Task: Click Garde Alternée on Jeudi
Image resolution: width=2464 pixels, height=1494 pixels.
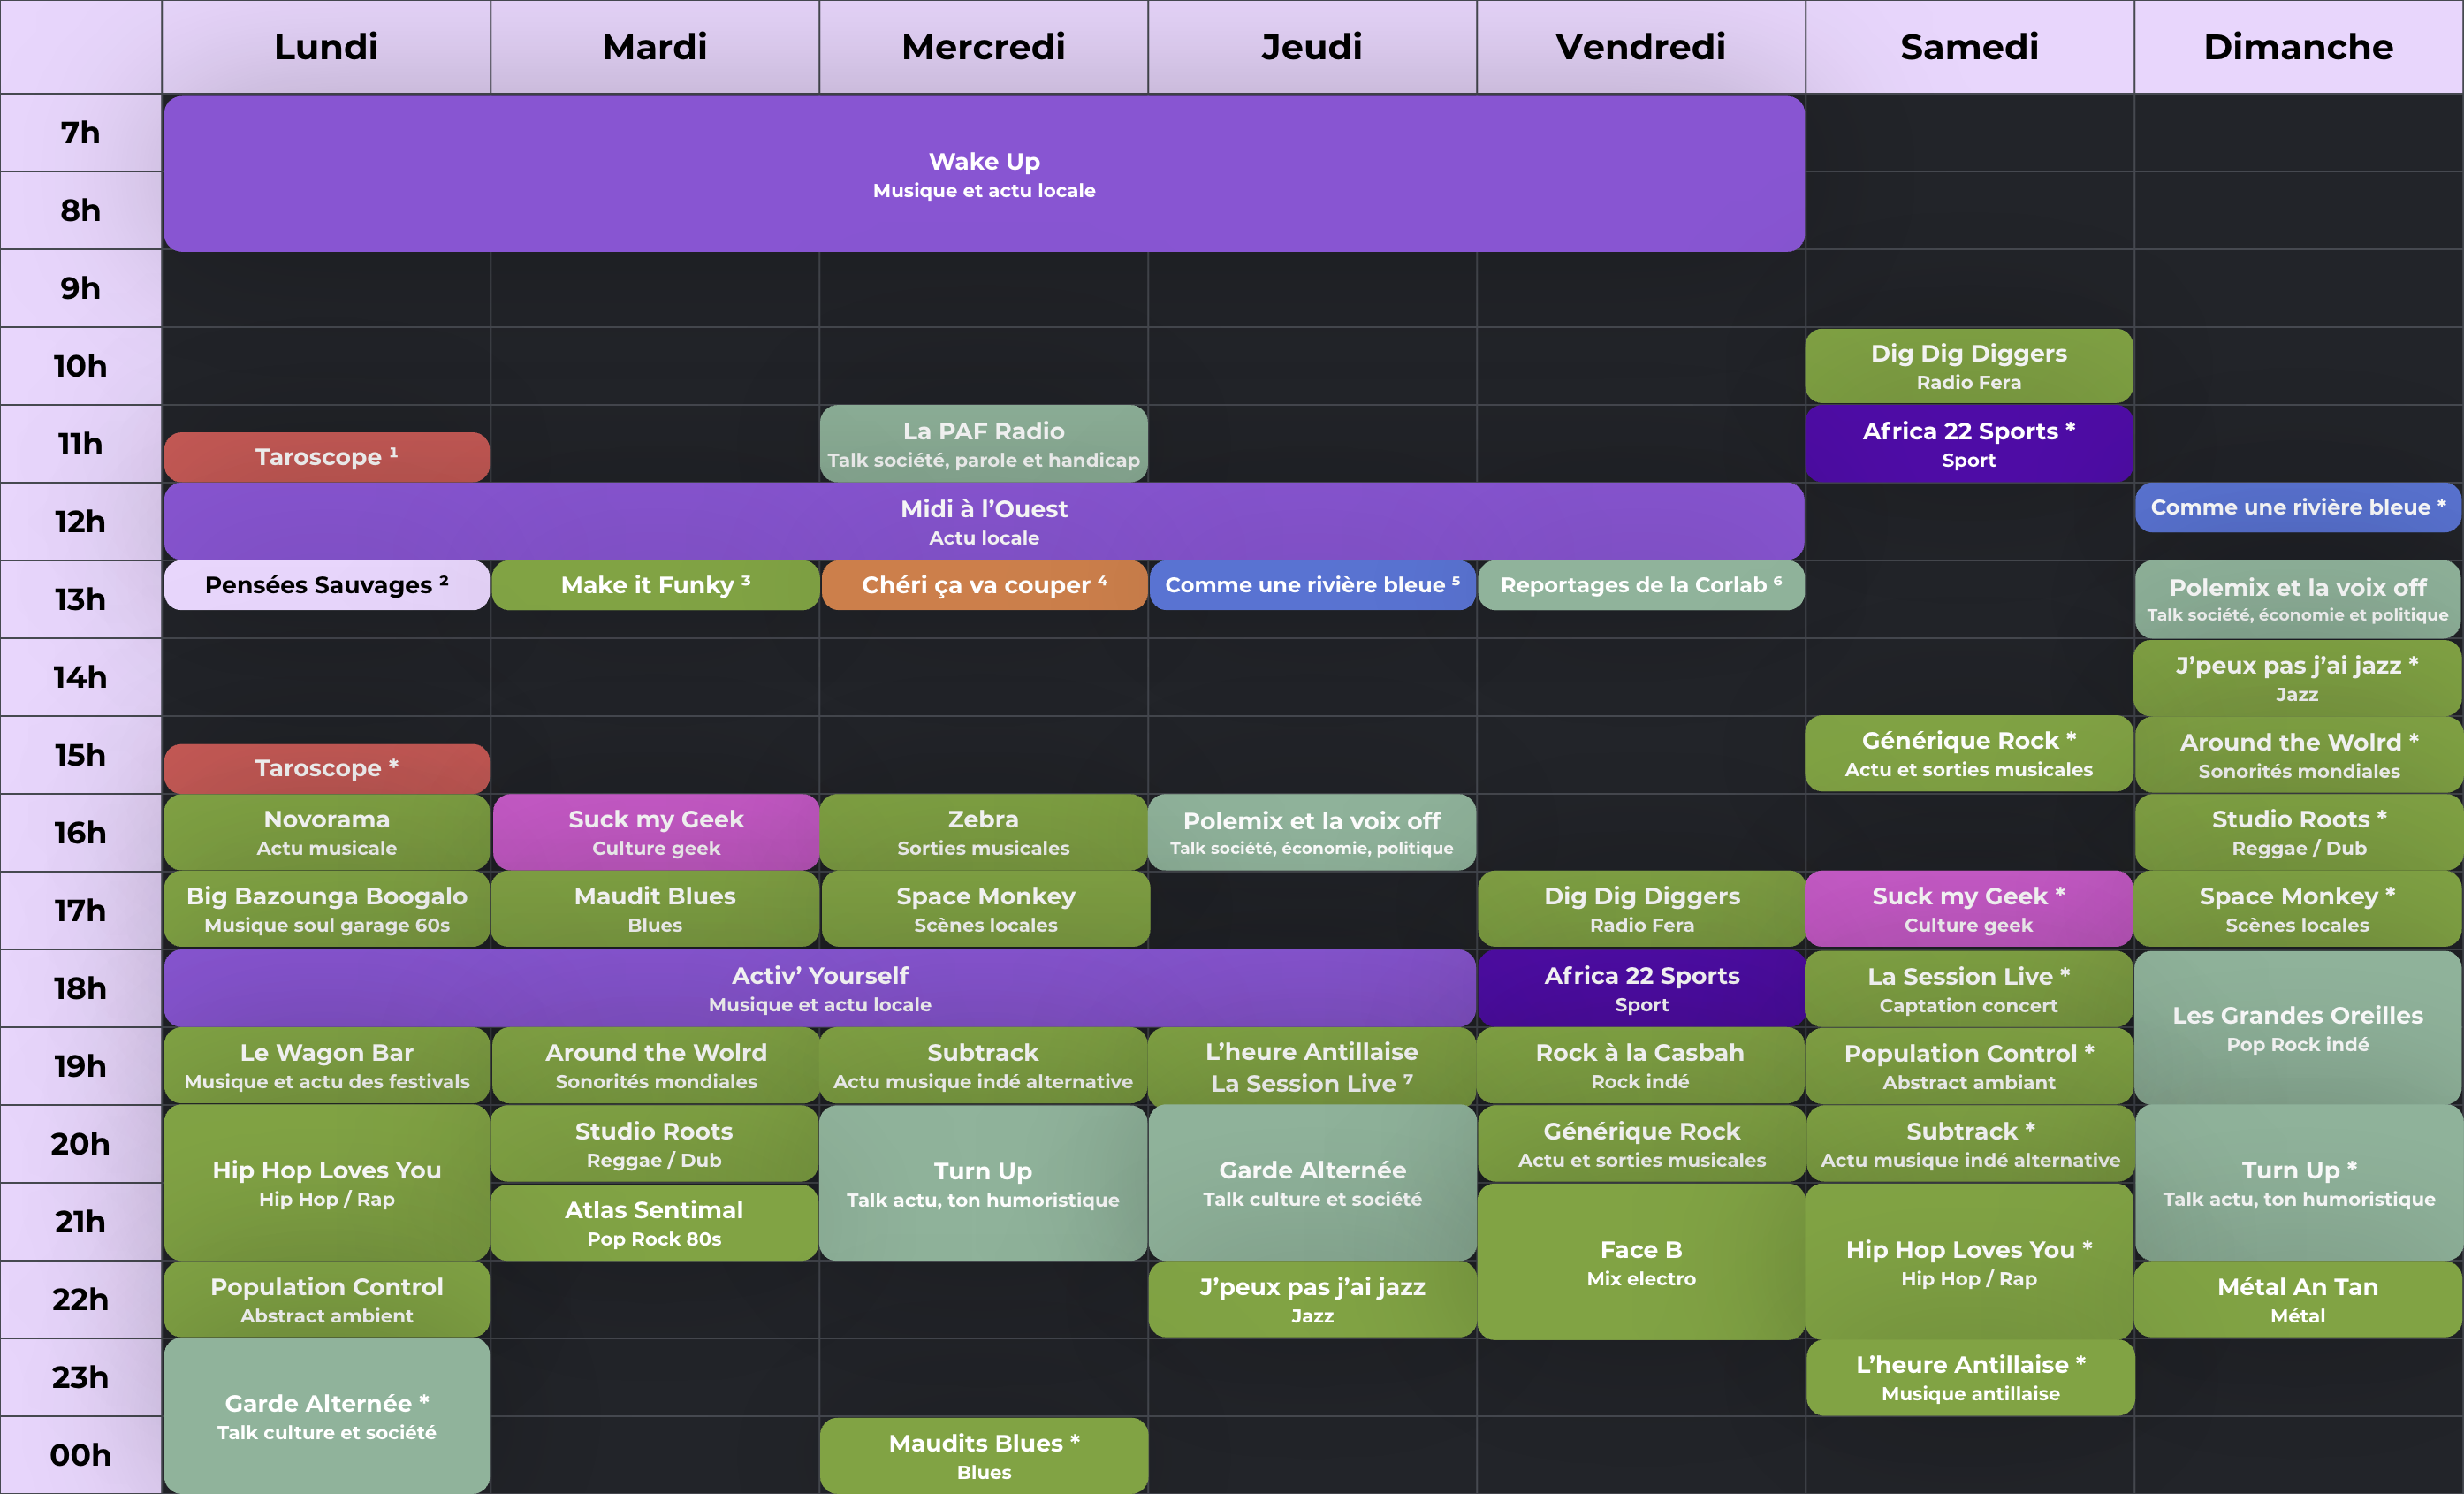Action: [x=1312, y=1182]
